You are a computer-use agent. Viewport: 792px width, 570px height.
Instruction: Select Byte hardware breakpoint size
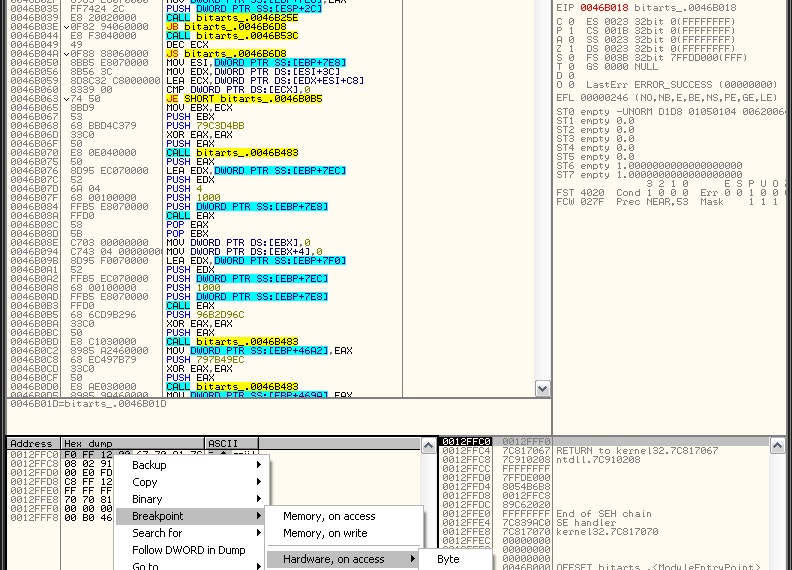click(x=448, y=559)
